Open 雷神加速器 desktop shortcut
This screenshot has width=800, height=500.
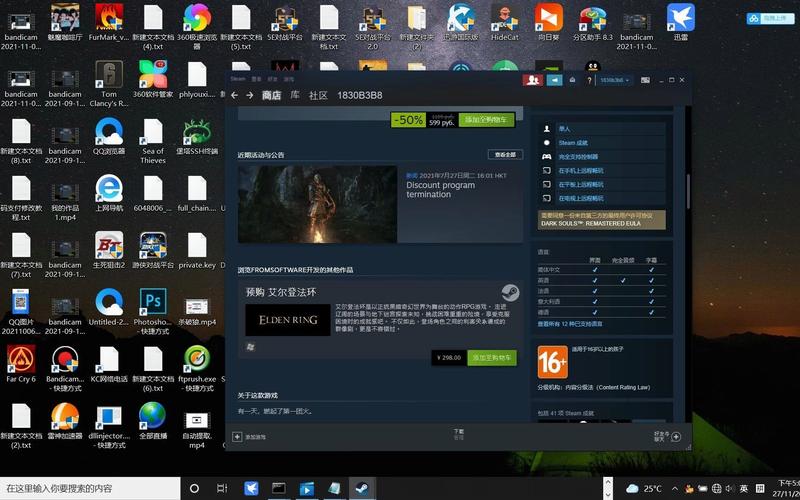tap(65, 421)
